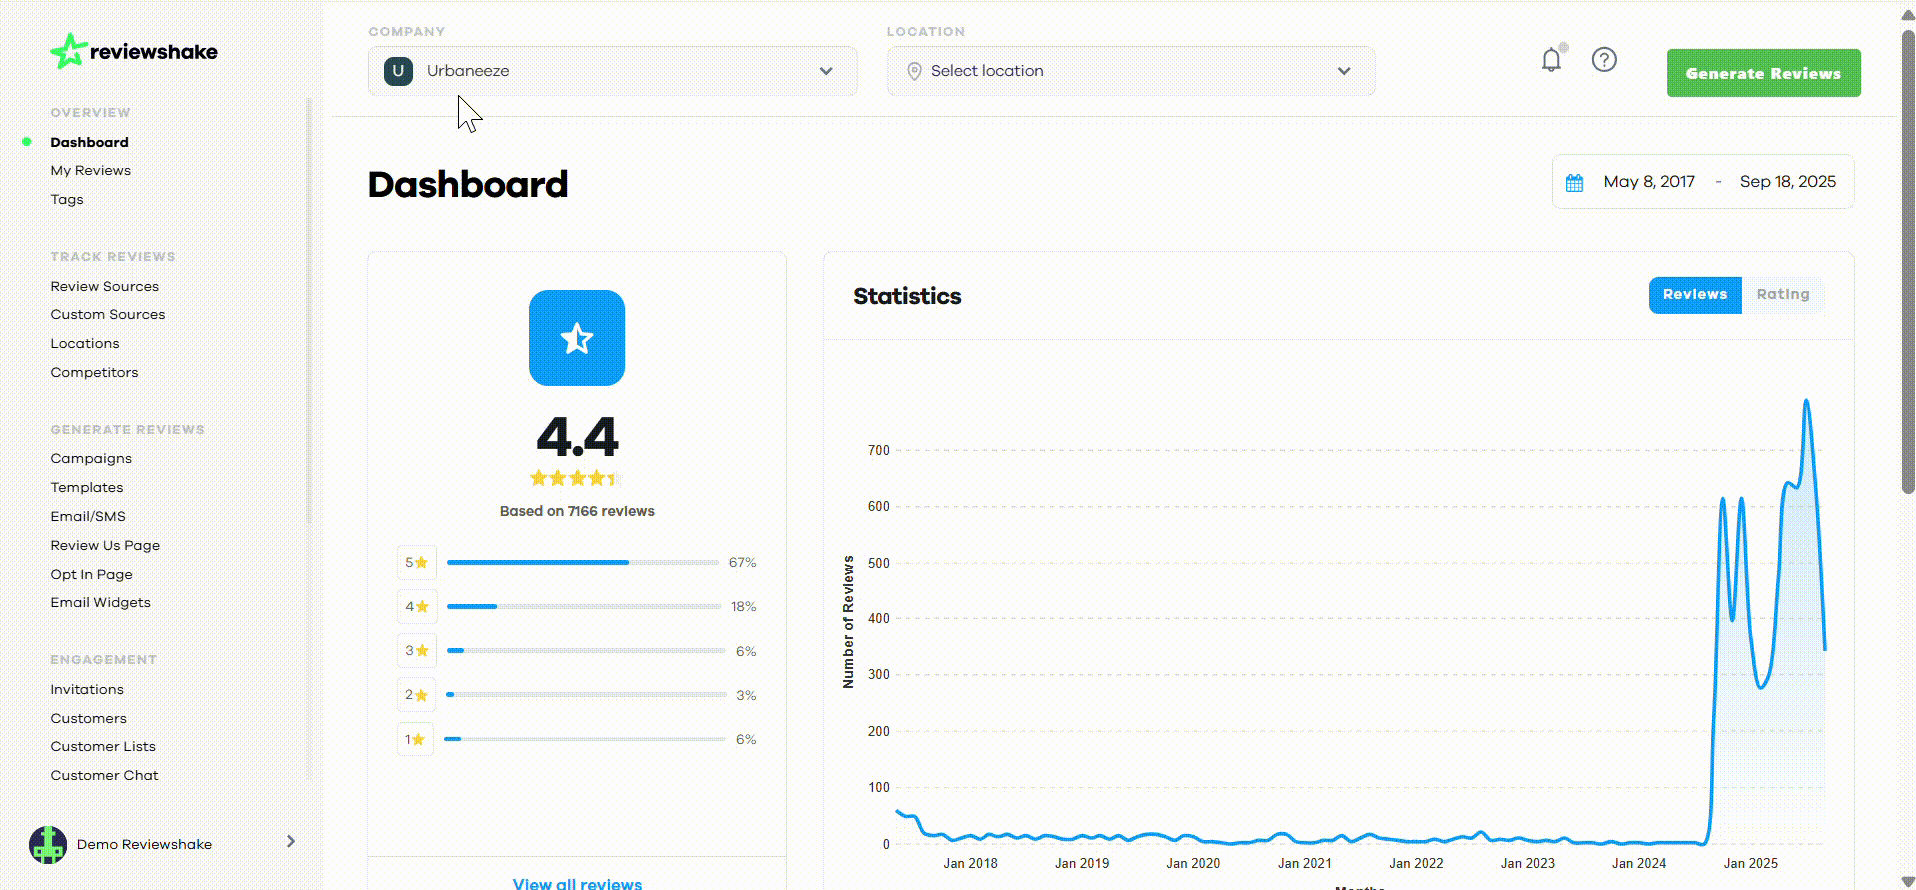Viewport: 1916px width, 890px height.
Task: Click the 2-star 3% progress bar
Action: coord(586,694)
